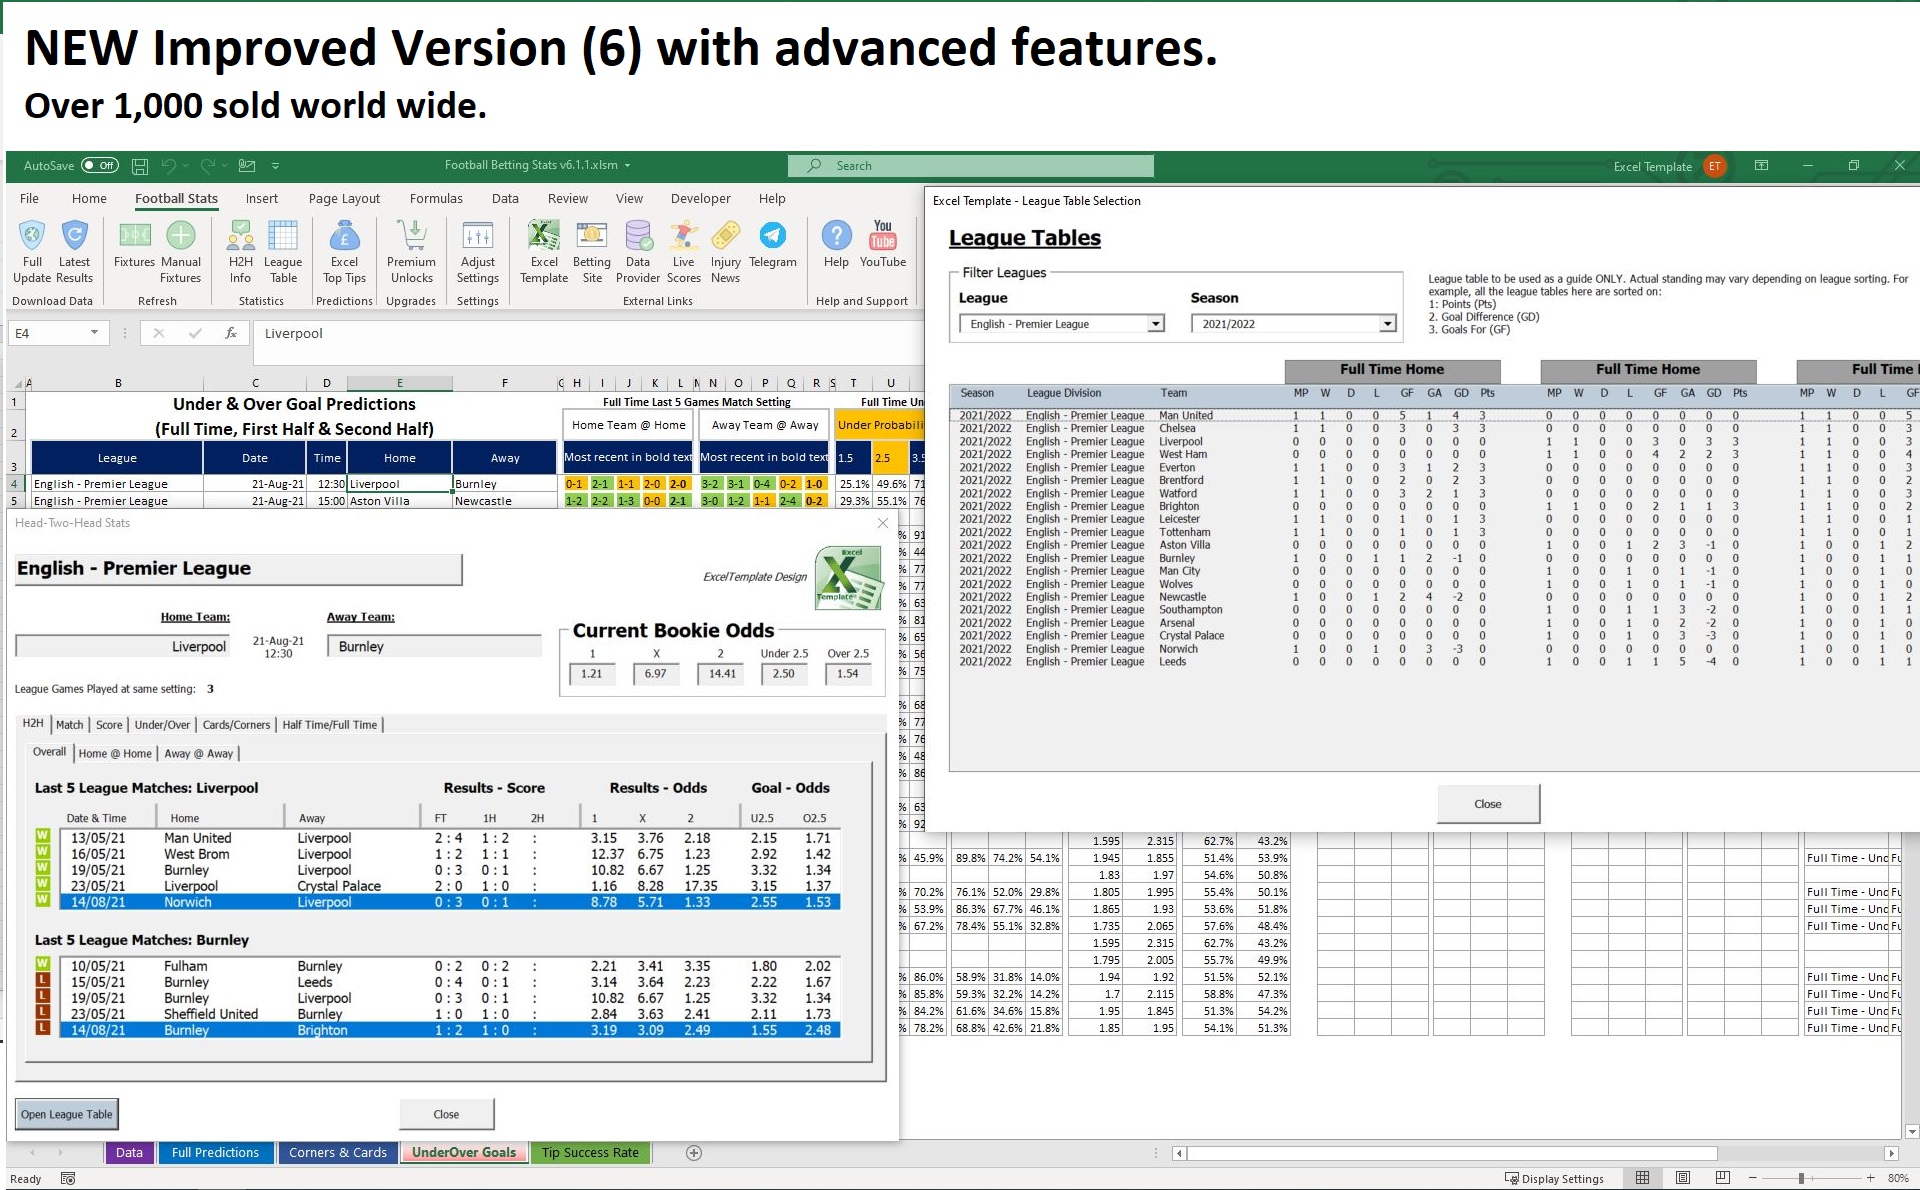Click the League Table ribbon icon
Viewport: 1920px width, 1190px height.
pos(283,237)
